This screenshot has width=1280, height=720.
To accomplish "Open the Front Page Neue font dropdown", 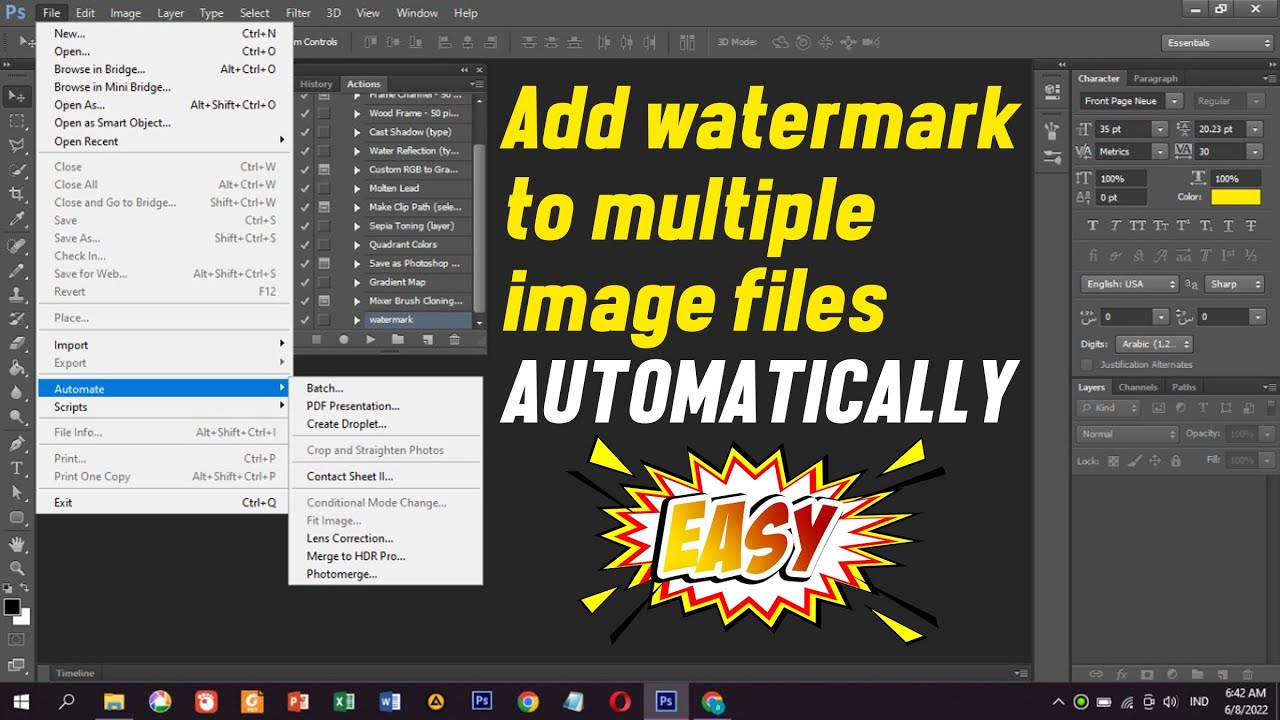I will [1174, 101].
